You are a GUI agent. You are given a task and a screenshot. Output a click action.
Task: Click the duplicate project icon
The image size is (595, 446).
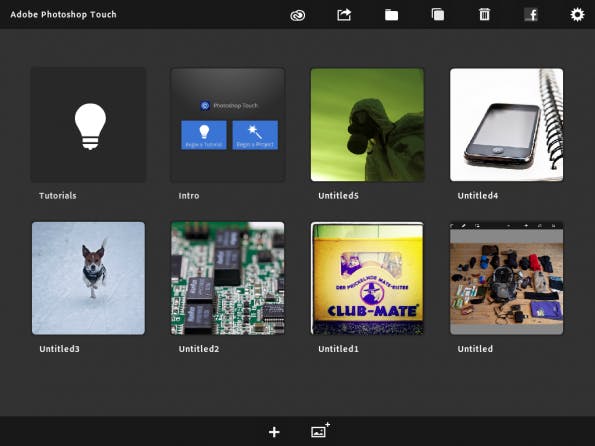click(x=438, y=15)
